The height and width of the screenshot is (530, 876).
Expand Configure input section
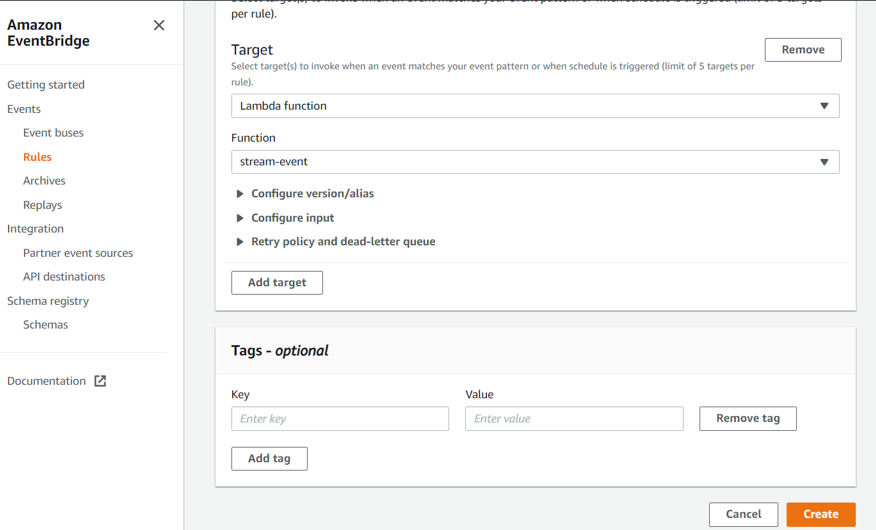pyautogui.click(x=285, y=218)
